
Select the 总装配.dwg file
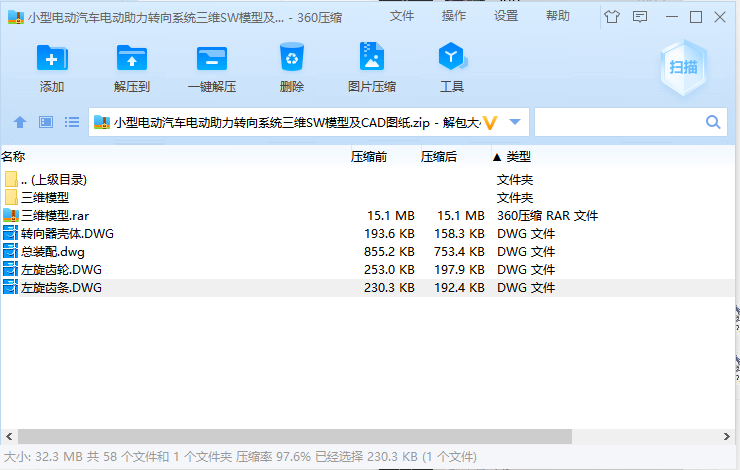368,252
